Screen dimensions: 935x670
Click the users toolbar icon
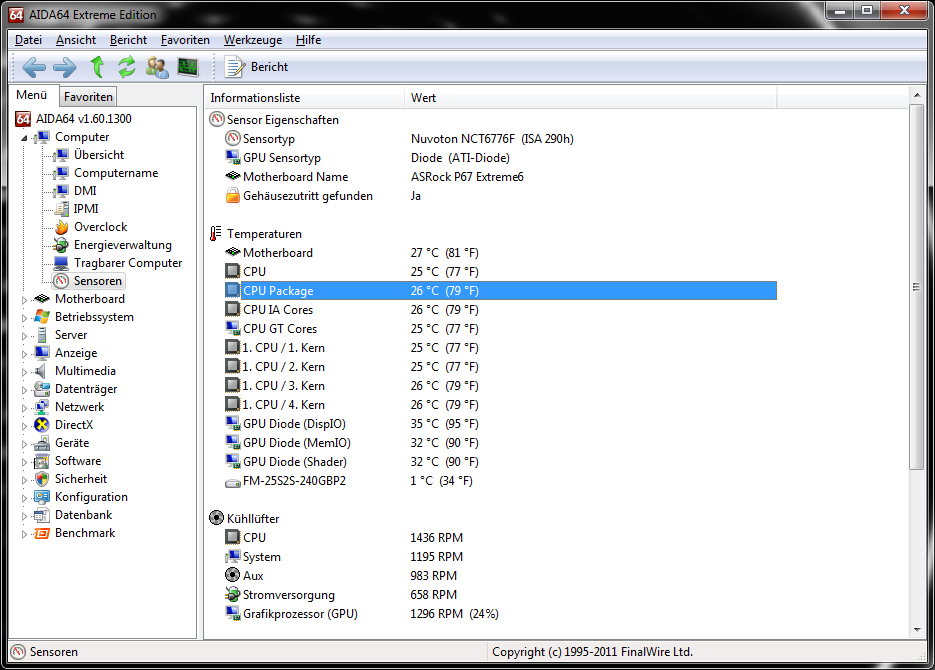point(157,67)
